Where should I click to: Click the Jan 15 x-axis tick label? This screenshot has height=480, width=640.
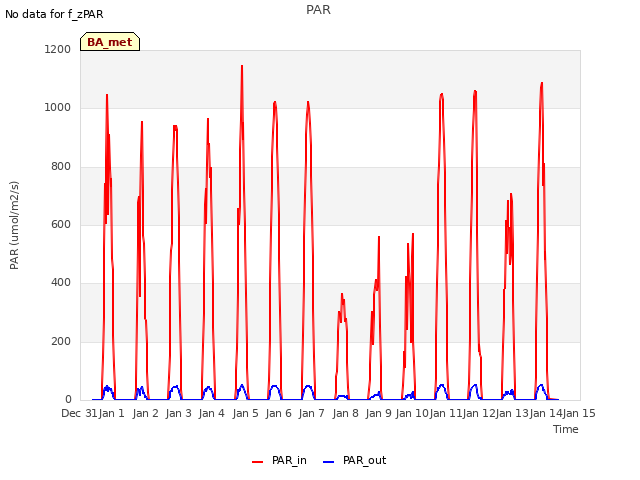coord(579,413)
